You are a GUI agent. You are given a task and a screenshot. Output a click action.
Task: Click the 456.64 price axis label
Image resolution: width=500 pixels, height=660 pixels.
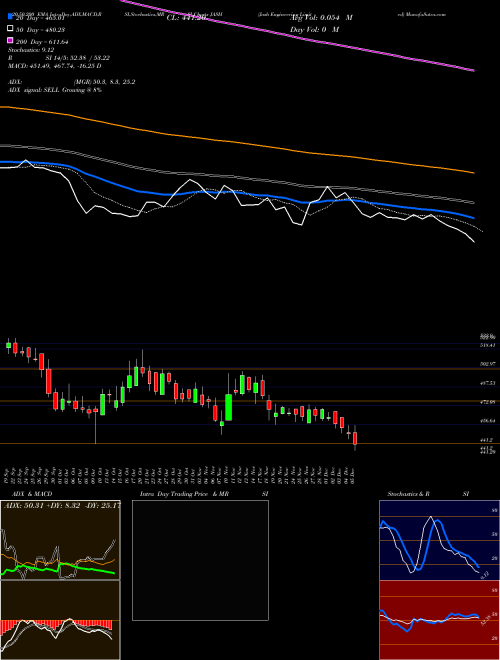487,420
